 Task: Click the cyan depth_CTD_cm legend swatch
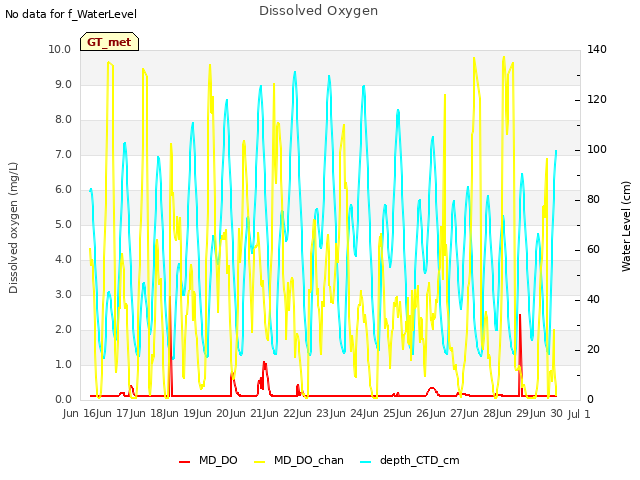click(366, 462)
